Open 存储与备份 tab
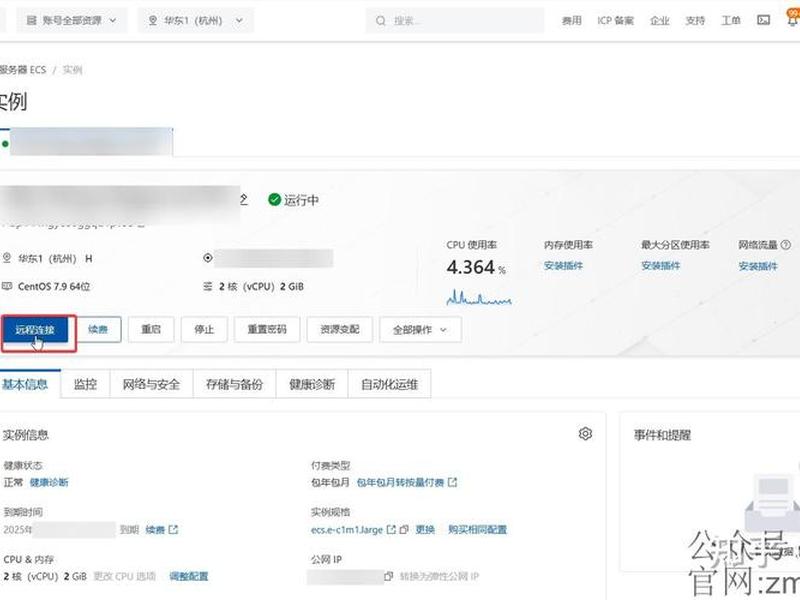800x600 pixels. 234,384
